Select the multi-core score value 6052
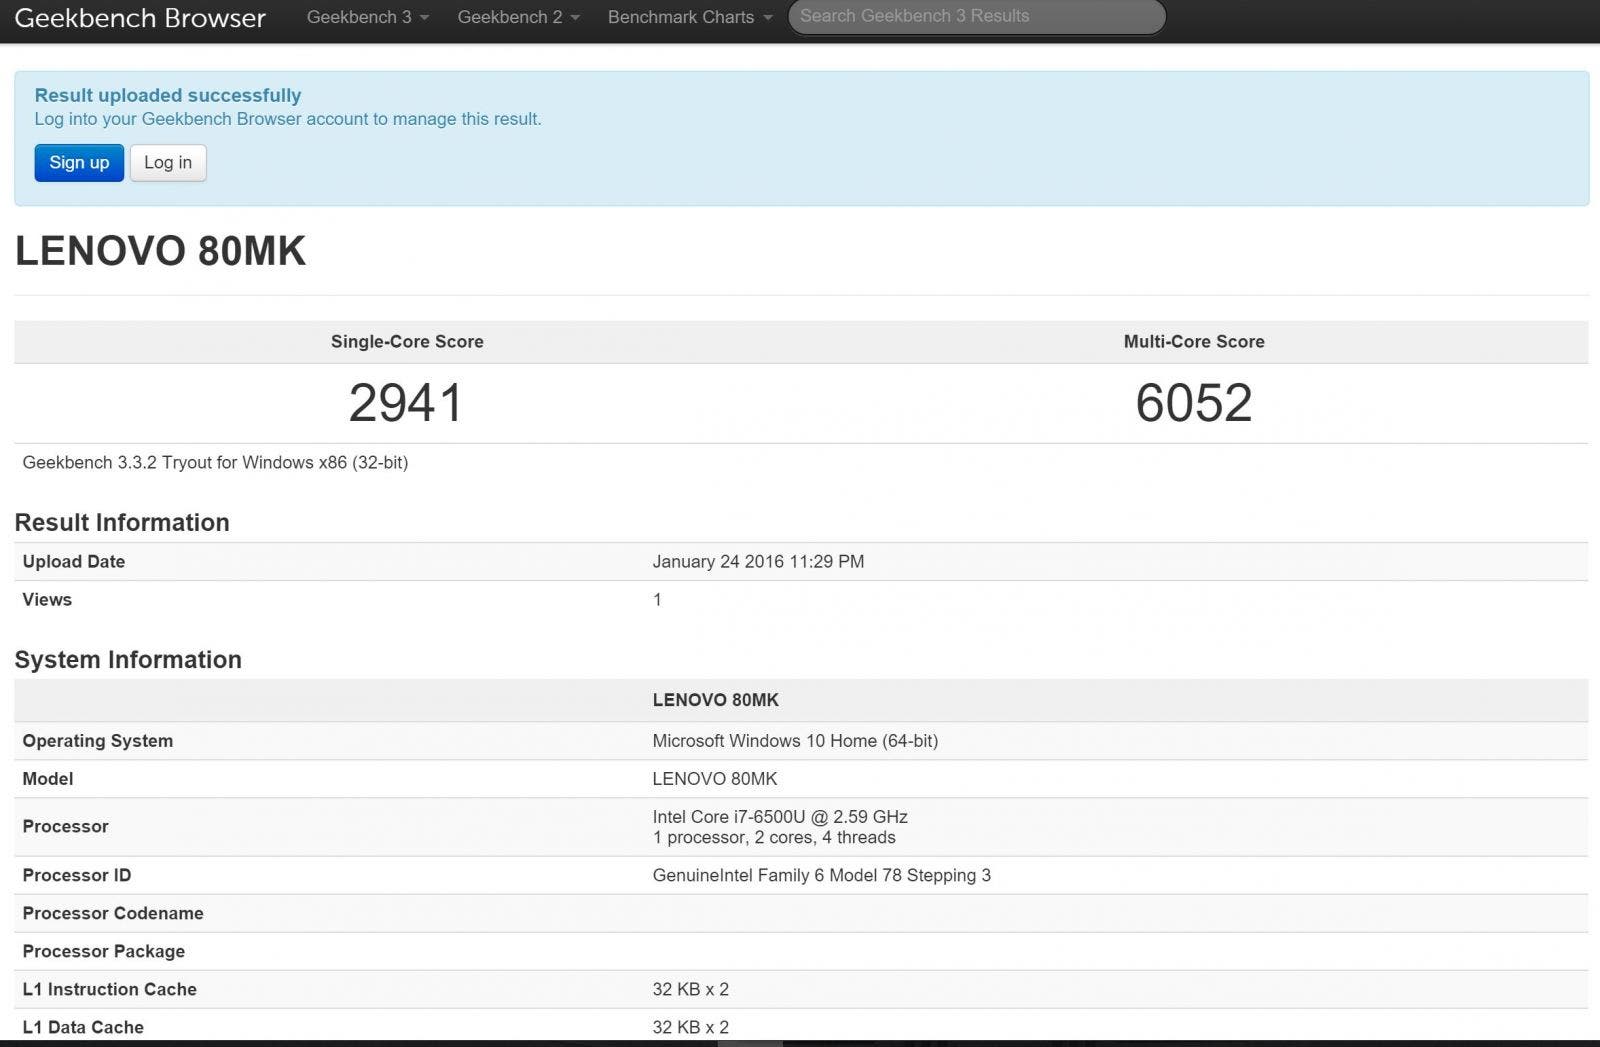Viewport: 1600px width, 1047px height. [1193, 403]
